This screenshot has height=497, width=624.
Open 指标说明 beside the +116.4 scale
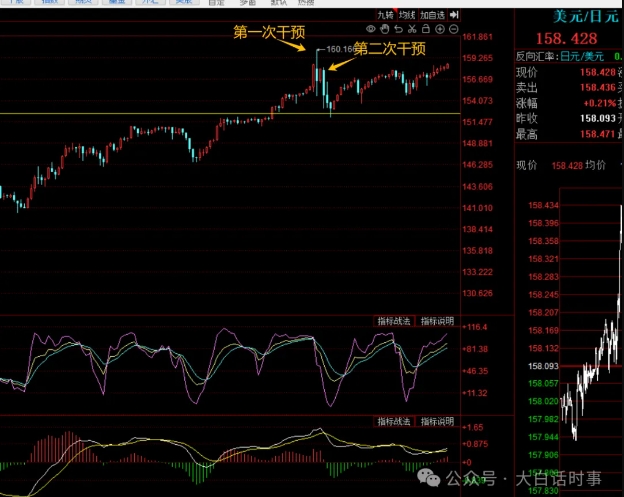coord(437,321)
